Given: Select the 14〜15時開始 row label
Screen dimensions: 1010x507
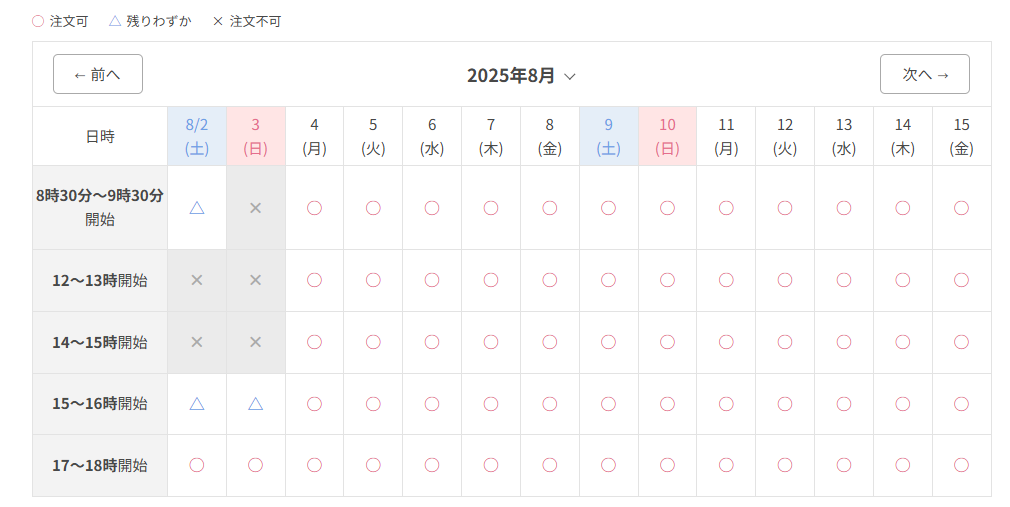Looking at the screenshot, I should [x=100, y=342].
